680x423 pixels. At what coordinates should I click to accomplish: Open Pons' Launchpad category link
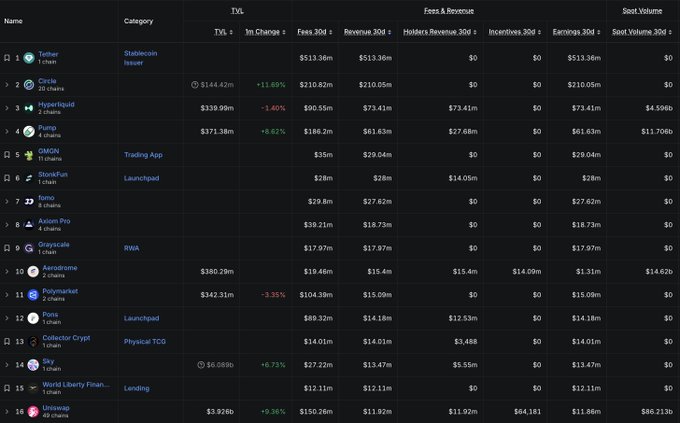[141, 318]
